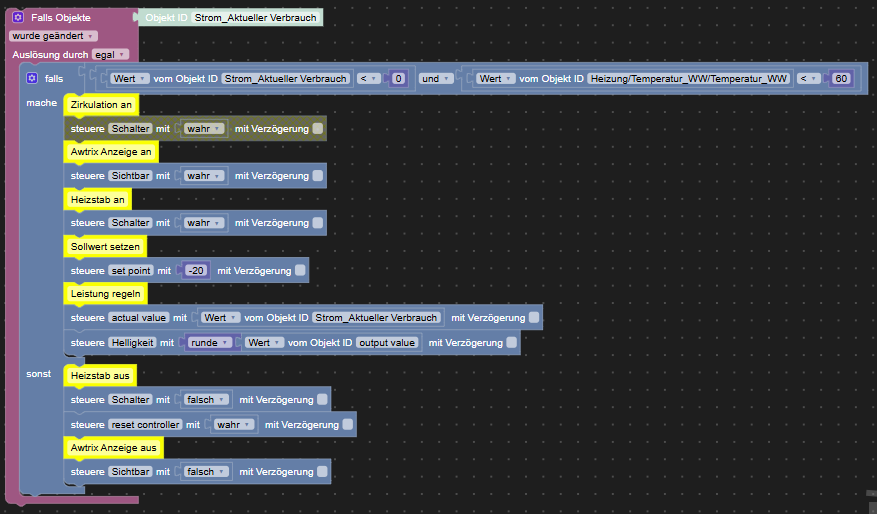Select the 'Zirkulation an' comment block
Viewport: 877px width, 514px height.
(101, 105)
